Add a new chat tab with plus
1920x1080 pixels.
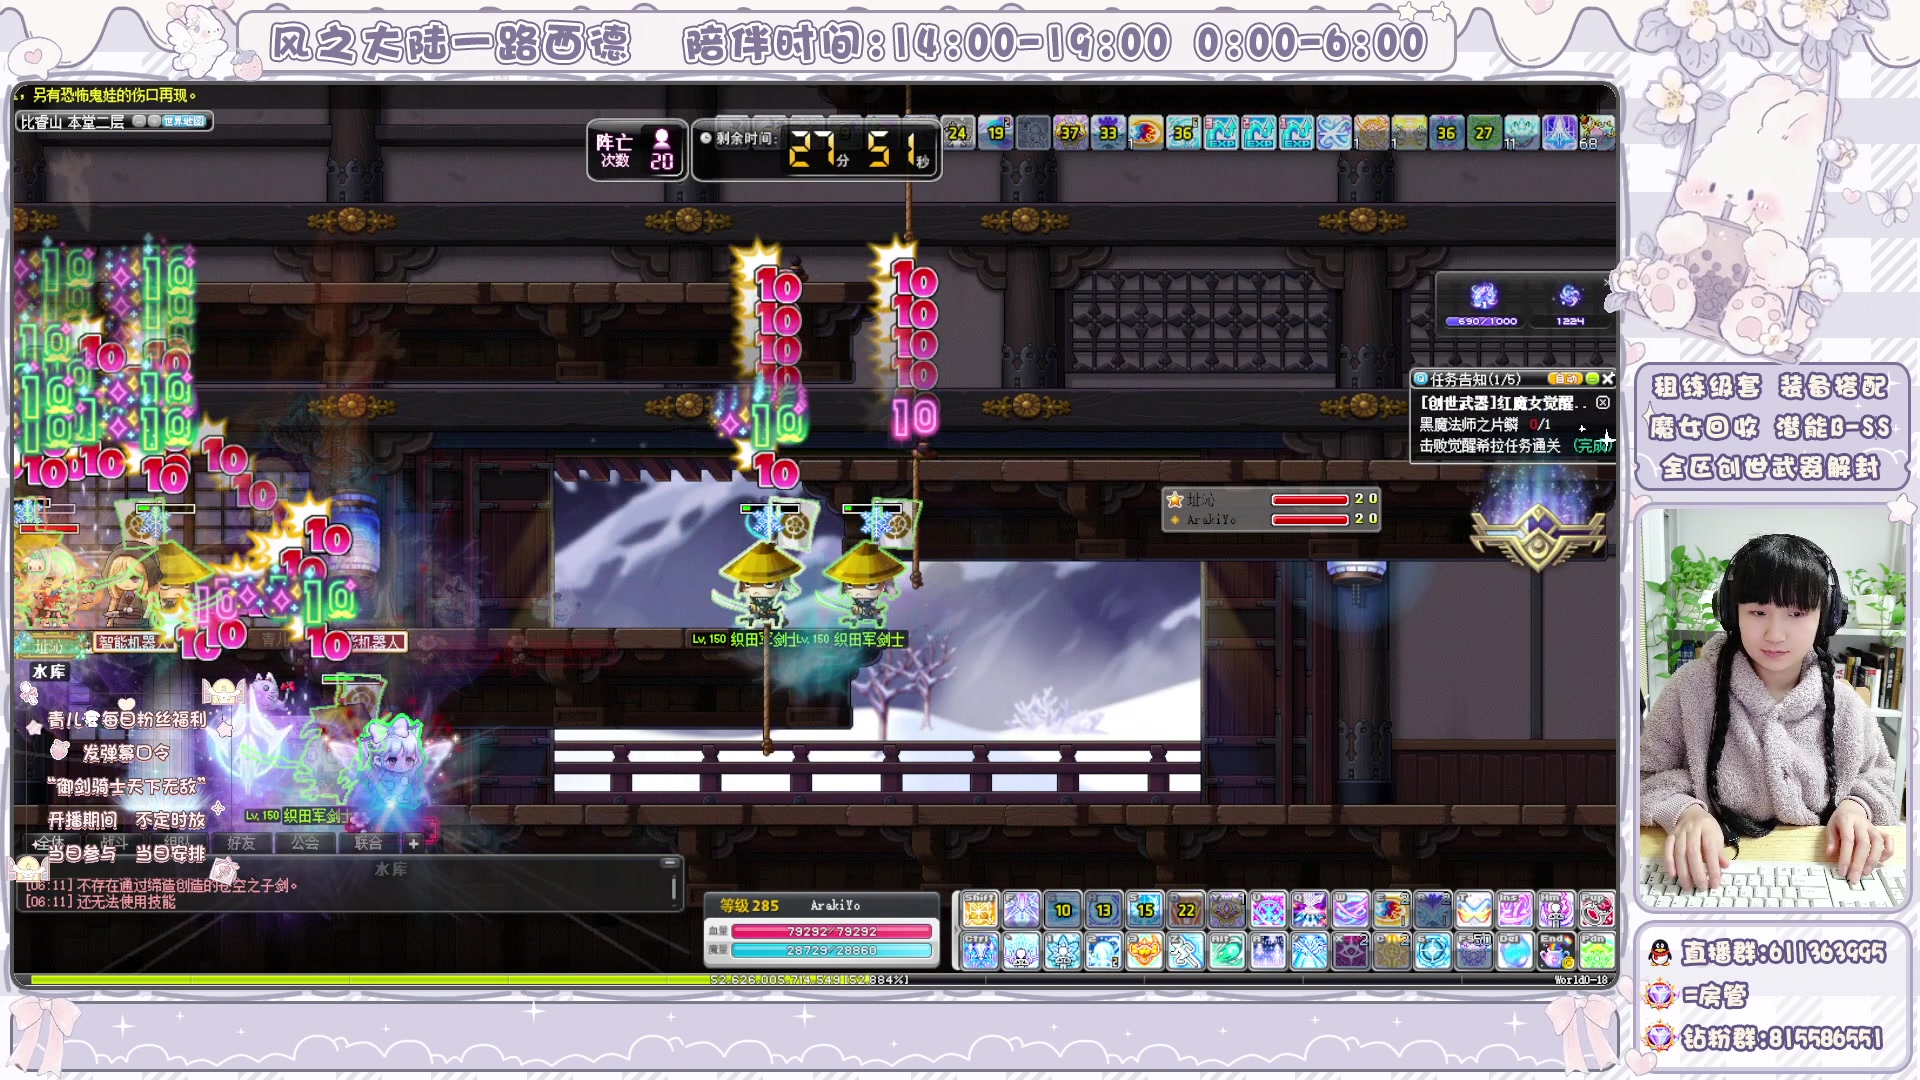click(x=413, y=843)
